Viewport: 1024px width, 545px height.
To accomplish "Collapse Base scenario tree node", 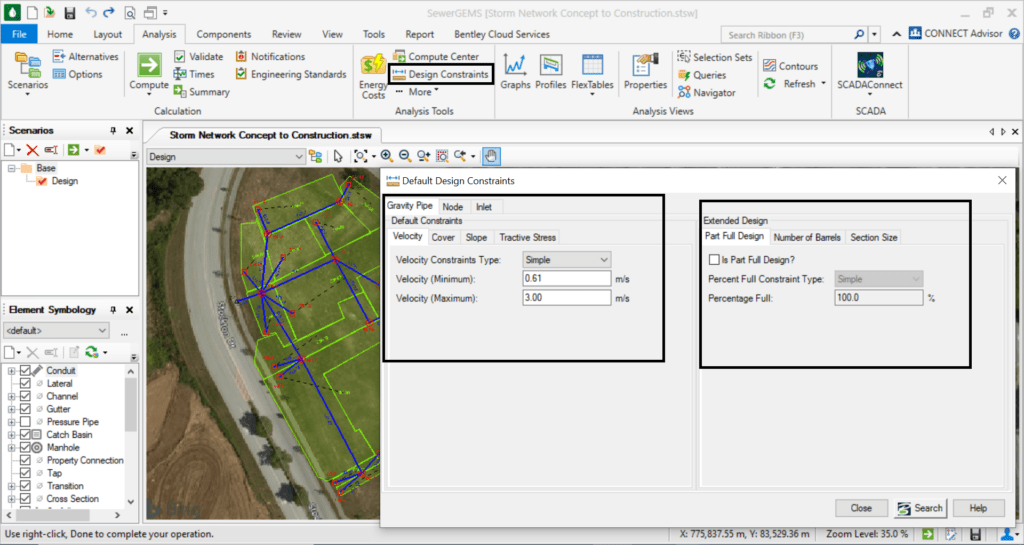I will (x=12, y=168).
